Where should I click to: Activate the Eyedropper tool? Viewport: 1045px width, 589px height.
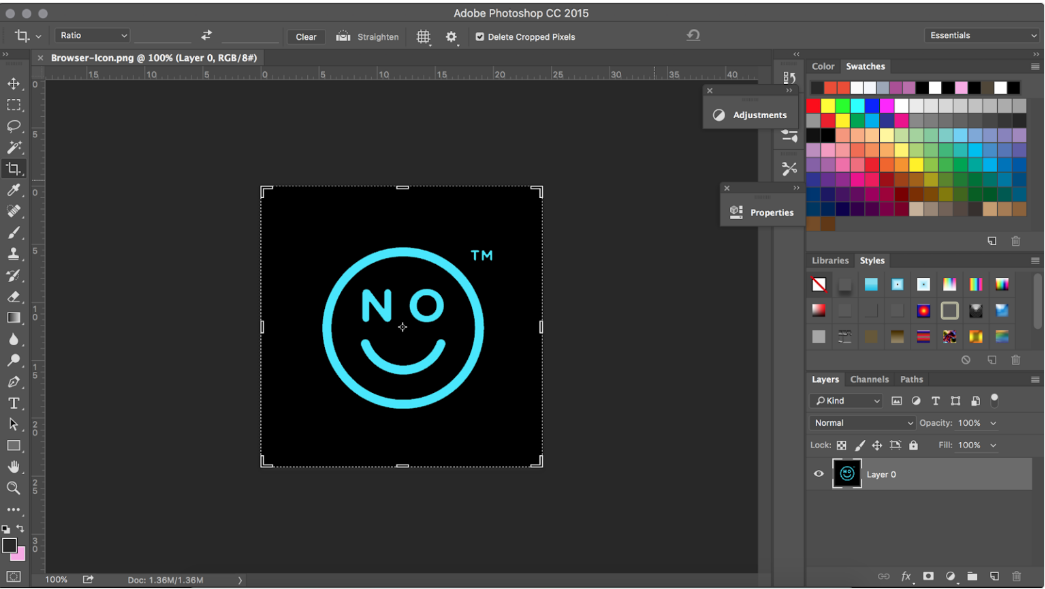click(14, 188)
